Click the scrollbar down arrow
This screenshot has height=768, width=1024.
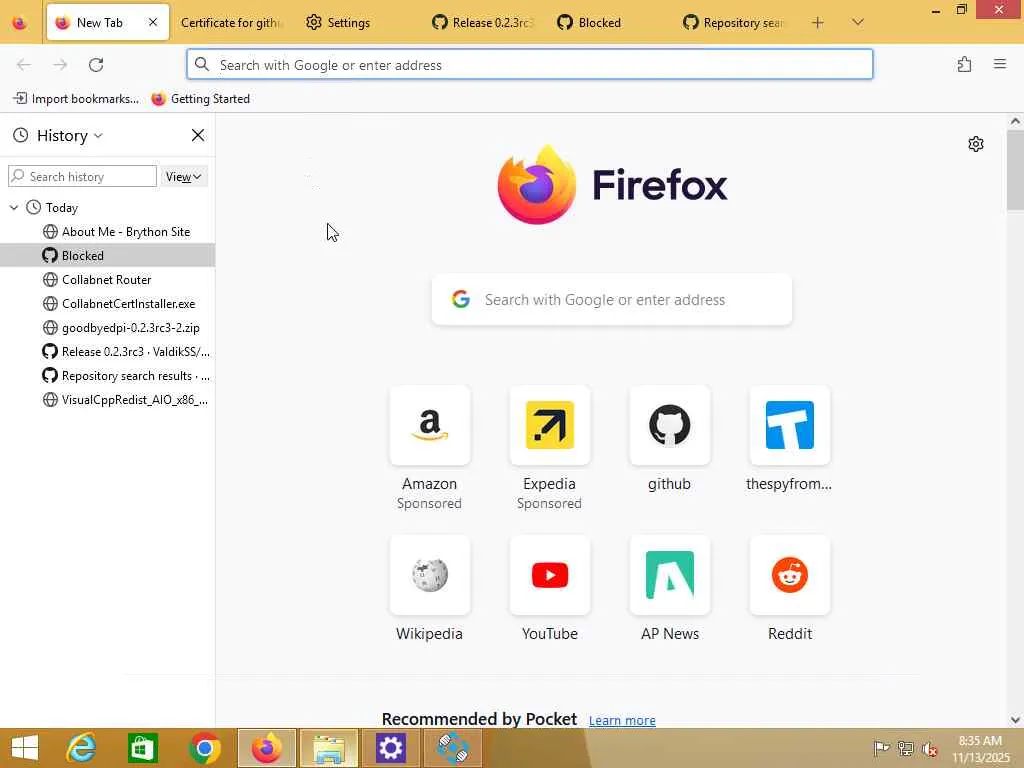pos(1015,720)
